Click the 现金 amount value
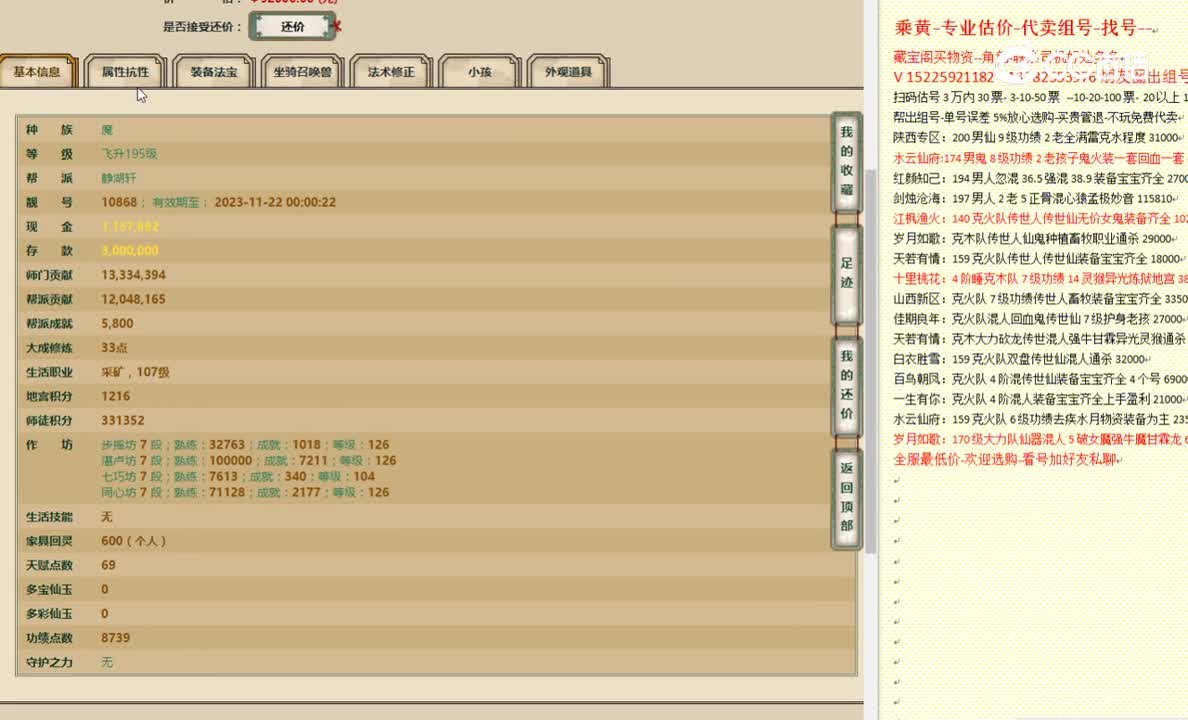Screen dimensions: 1188x720 click(130, 227)
